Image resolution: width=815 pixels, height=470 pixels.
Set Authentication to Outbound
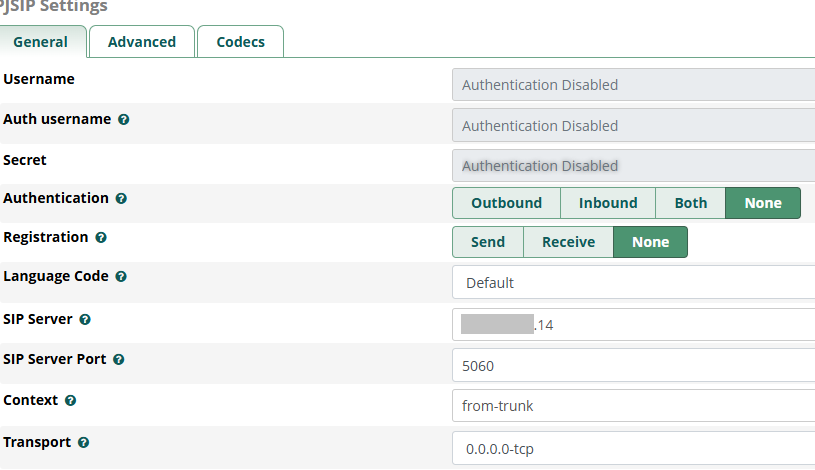pos(506,203)
